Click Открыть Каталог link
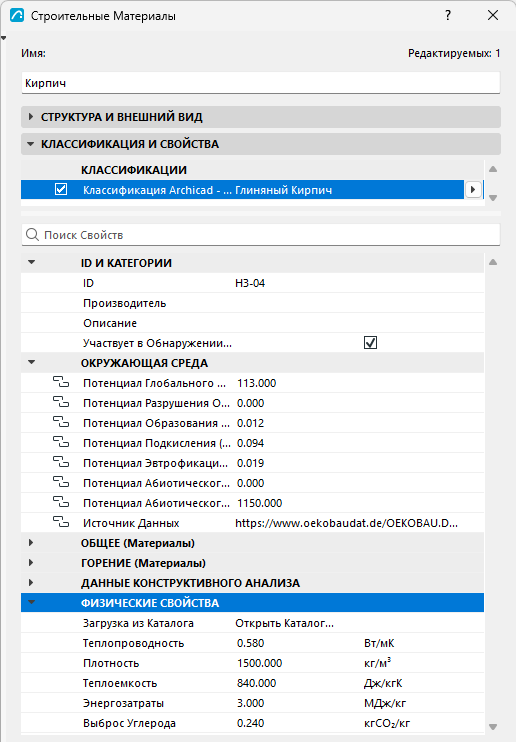 [x=285, y=623]
